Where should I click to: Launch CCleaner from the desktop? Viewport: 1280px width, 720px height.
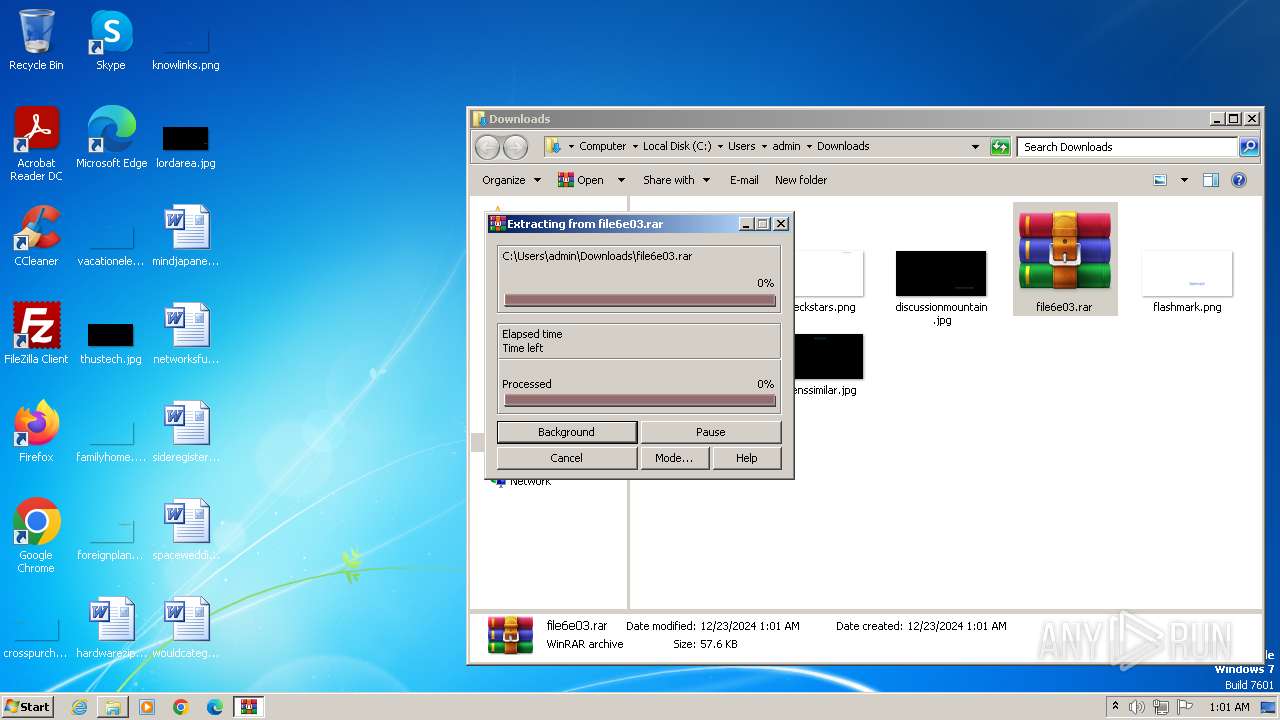click(x=36, y=236)
